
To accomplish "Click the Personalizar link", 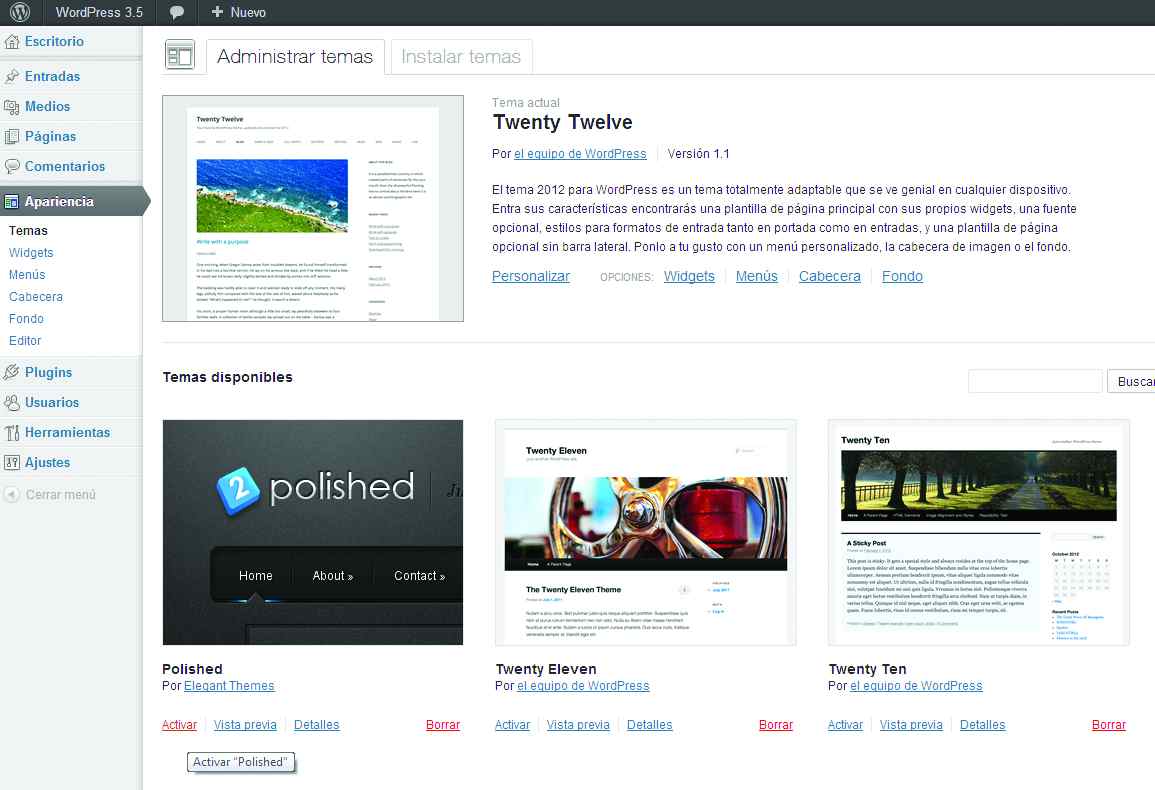I will pyautogui.click(x=531, y=276).
